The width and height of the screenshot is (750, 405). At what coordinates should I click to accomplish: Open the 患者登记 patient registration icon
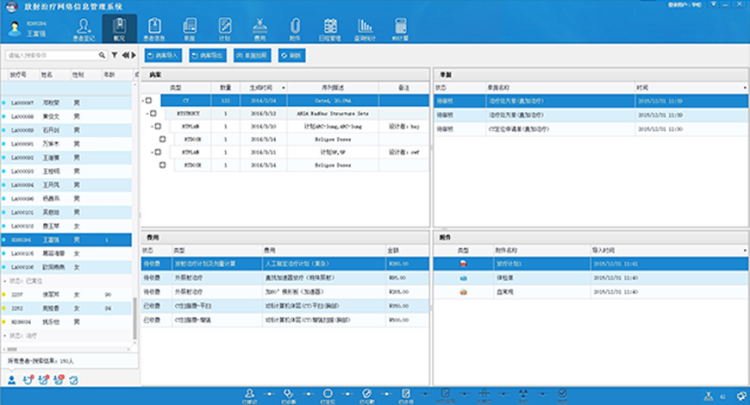pos(85,27)
